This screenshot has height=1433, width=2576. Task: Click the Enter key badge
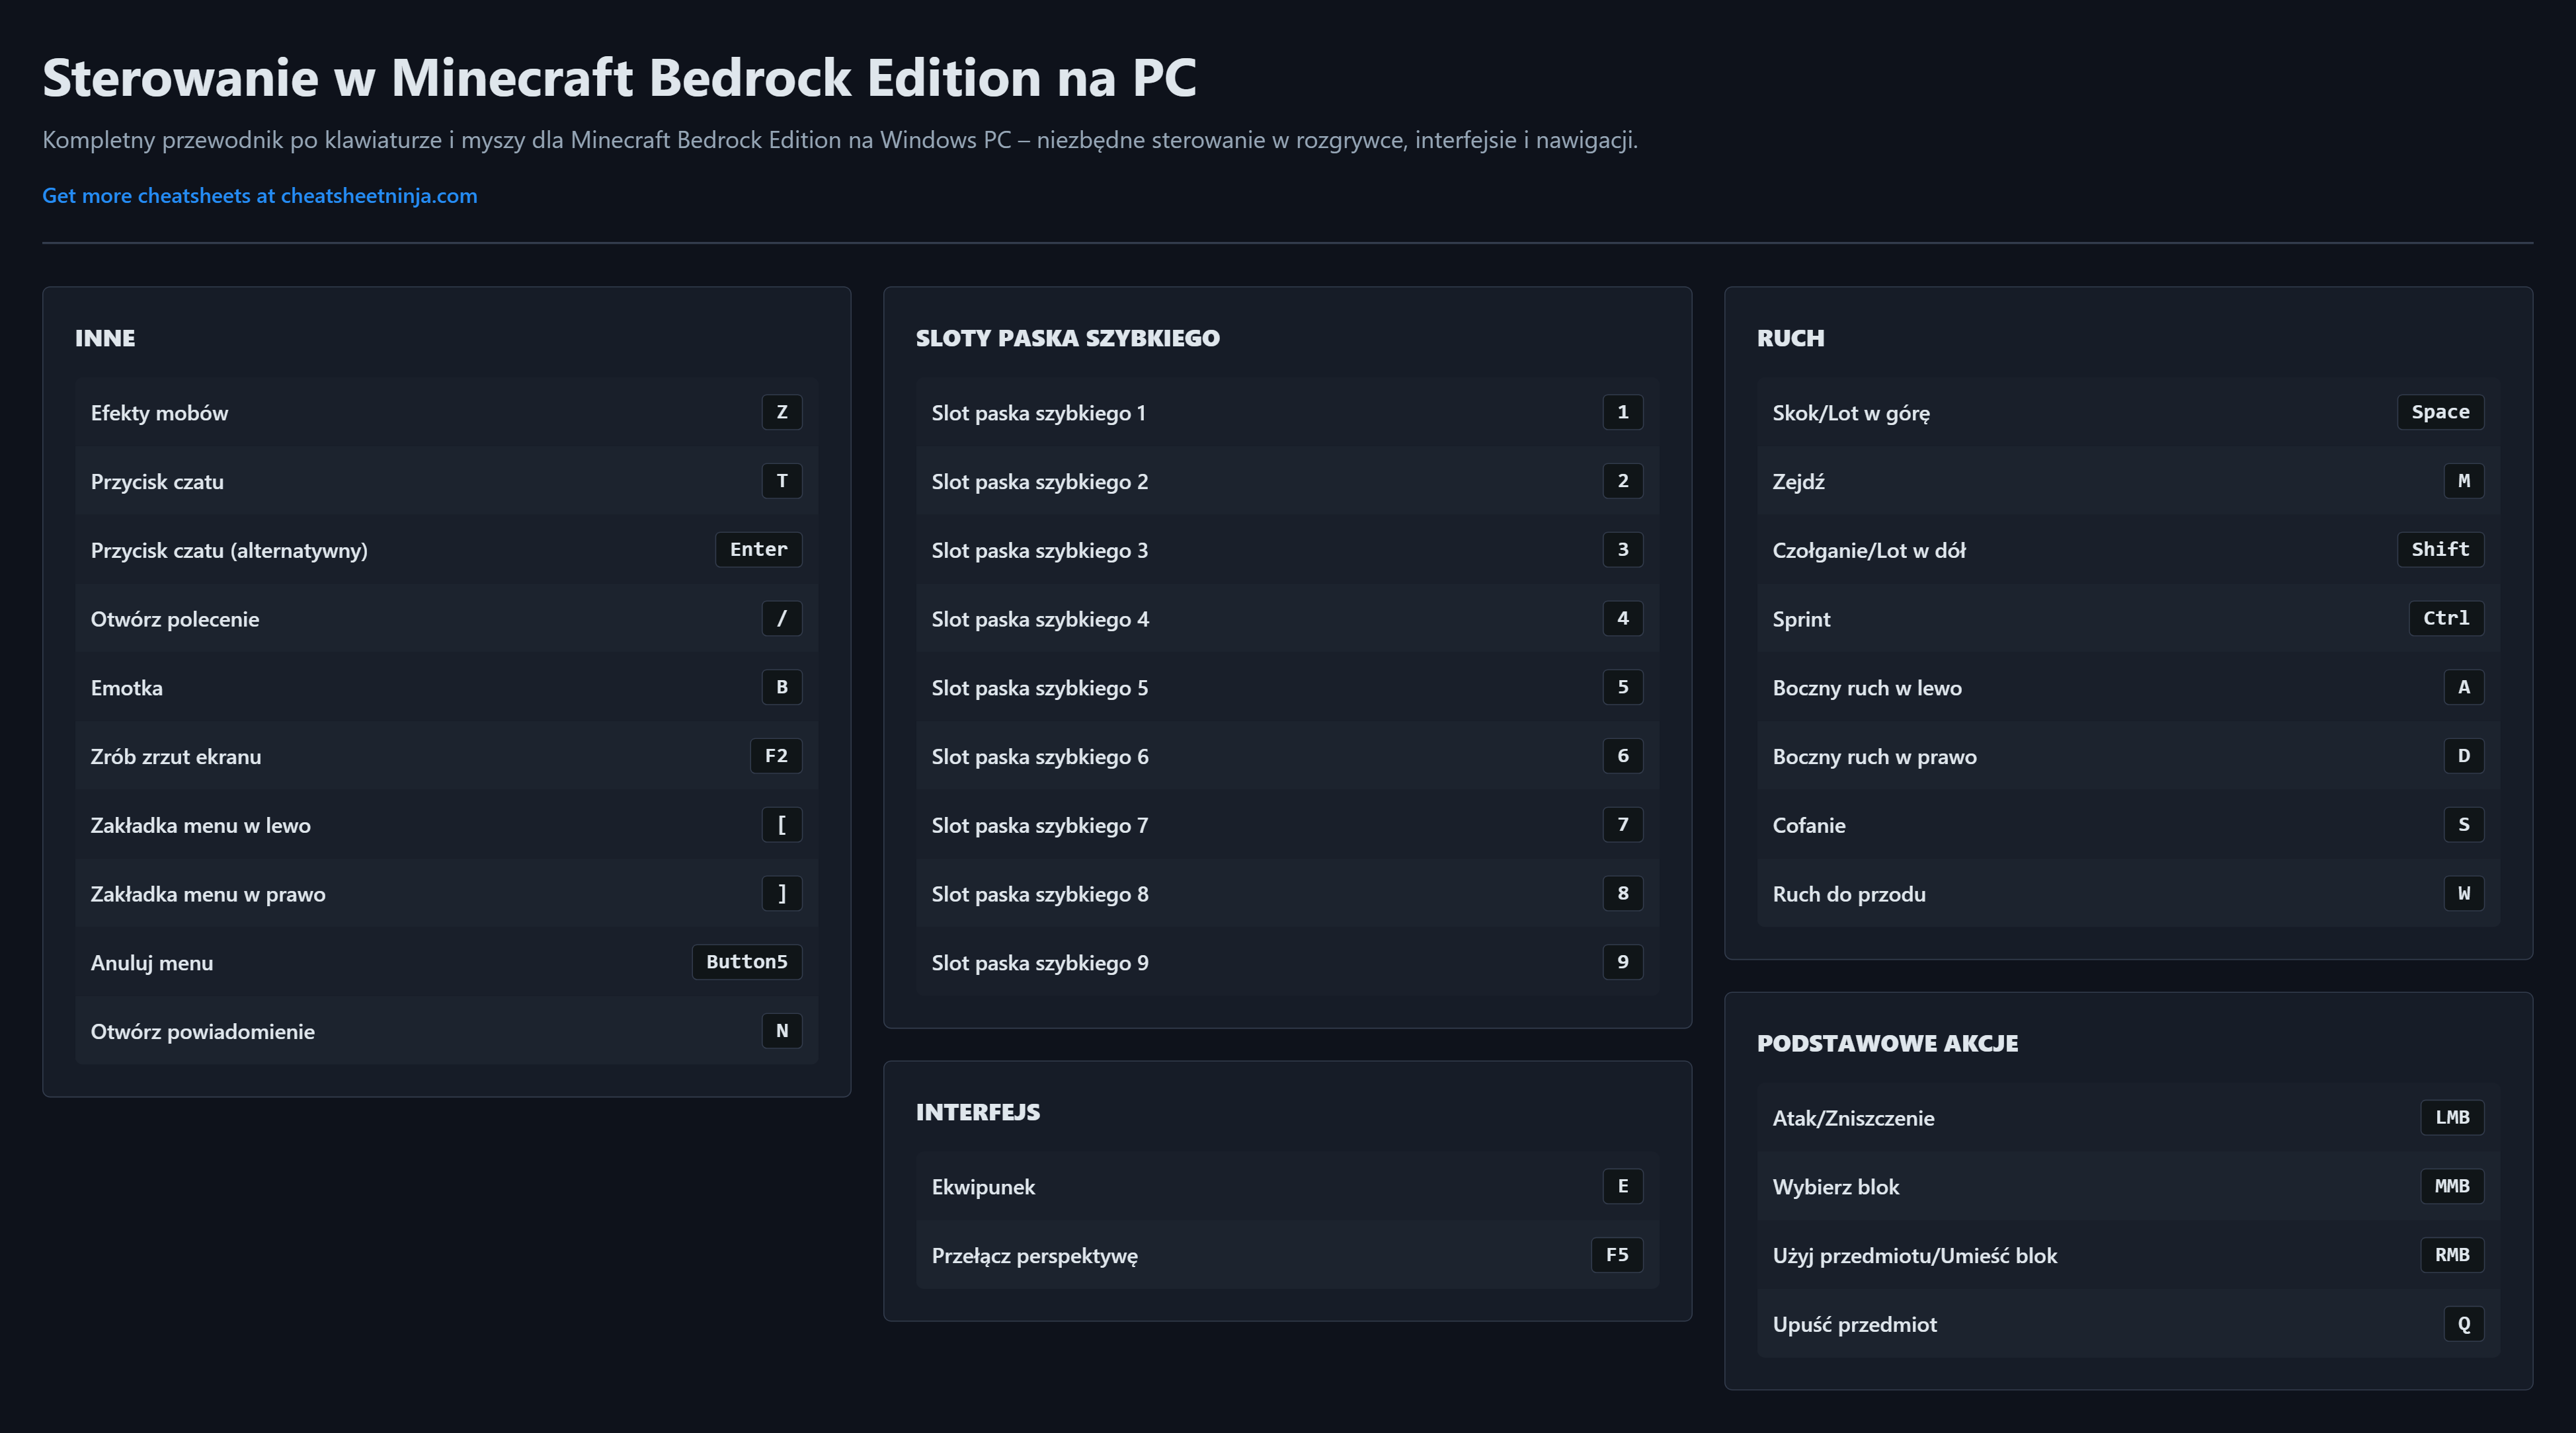click(758, 549)
